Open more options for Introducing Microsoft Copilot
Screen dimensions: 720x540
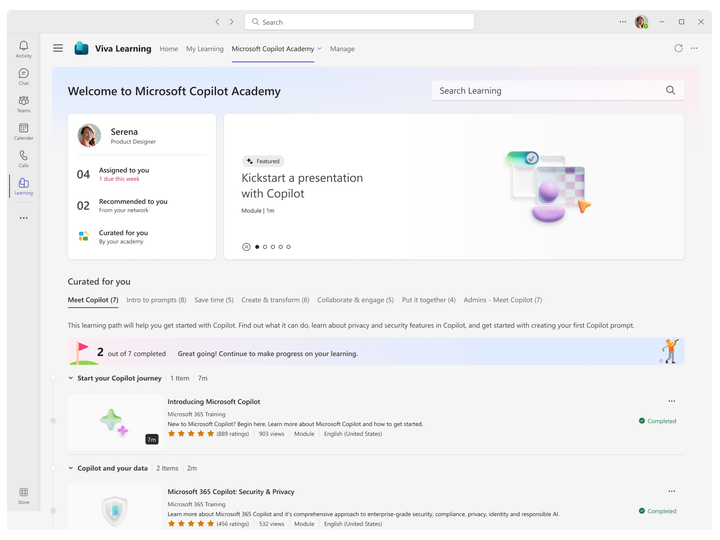[671, 401]
